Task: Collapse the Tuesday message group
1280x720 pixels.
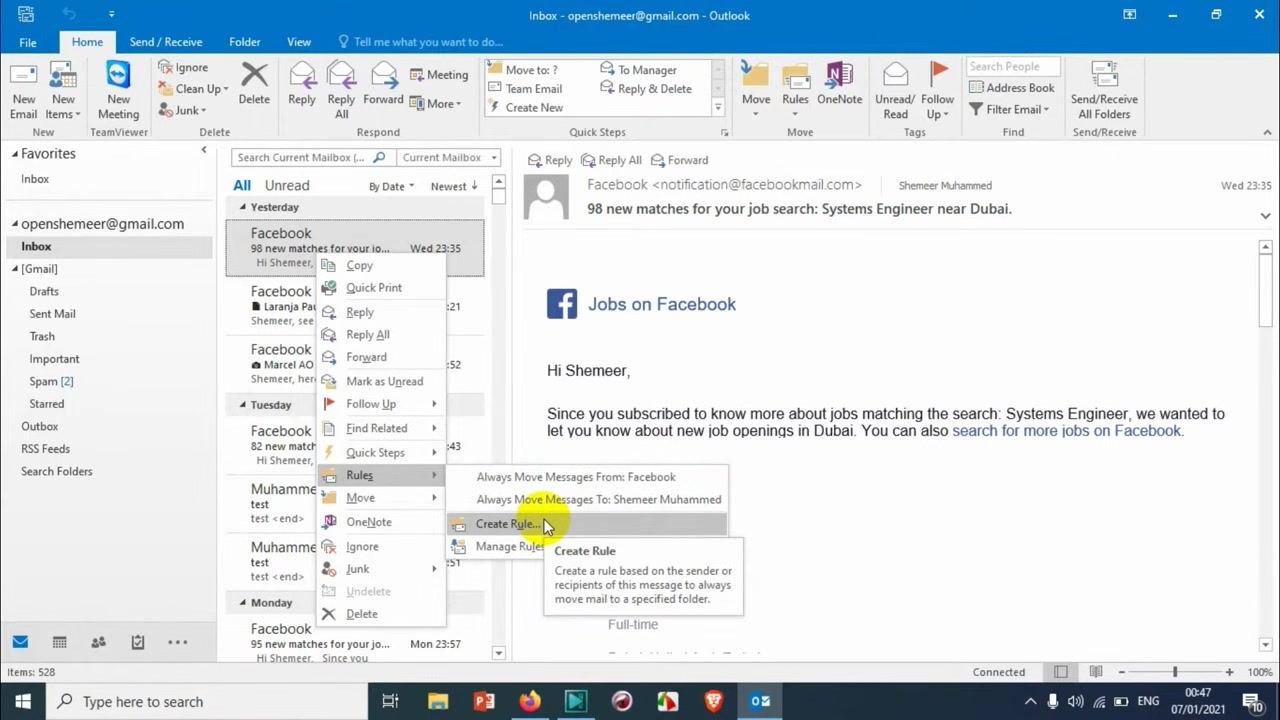Action: point(243,405)
